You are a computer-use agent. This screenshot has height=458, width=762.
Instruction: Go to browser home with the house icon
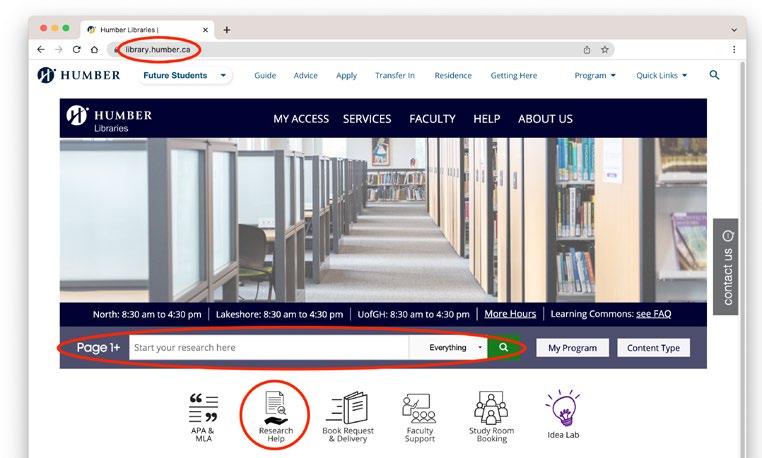tap(94, 50)
